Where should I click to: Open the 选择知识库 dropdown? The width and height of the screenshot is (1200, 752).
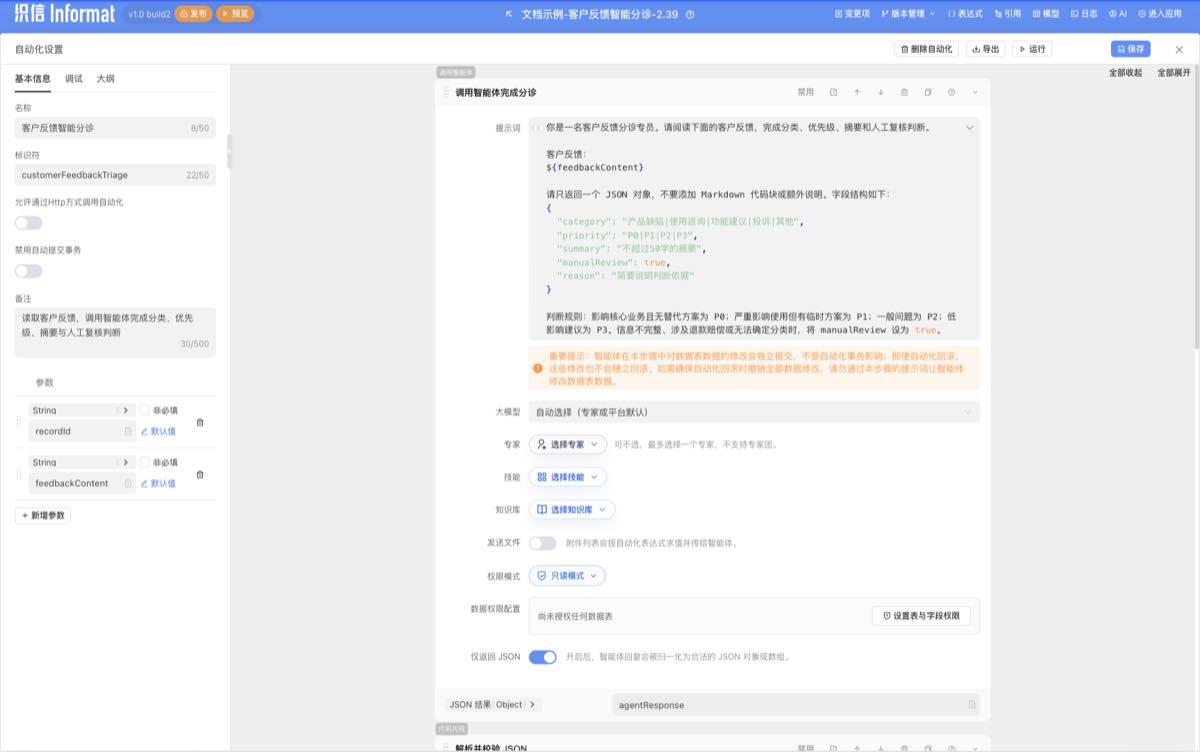tap(571, 509)
